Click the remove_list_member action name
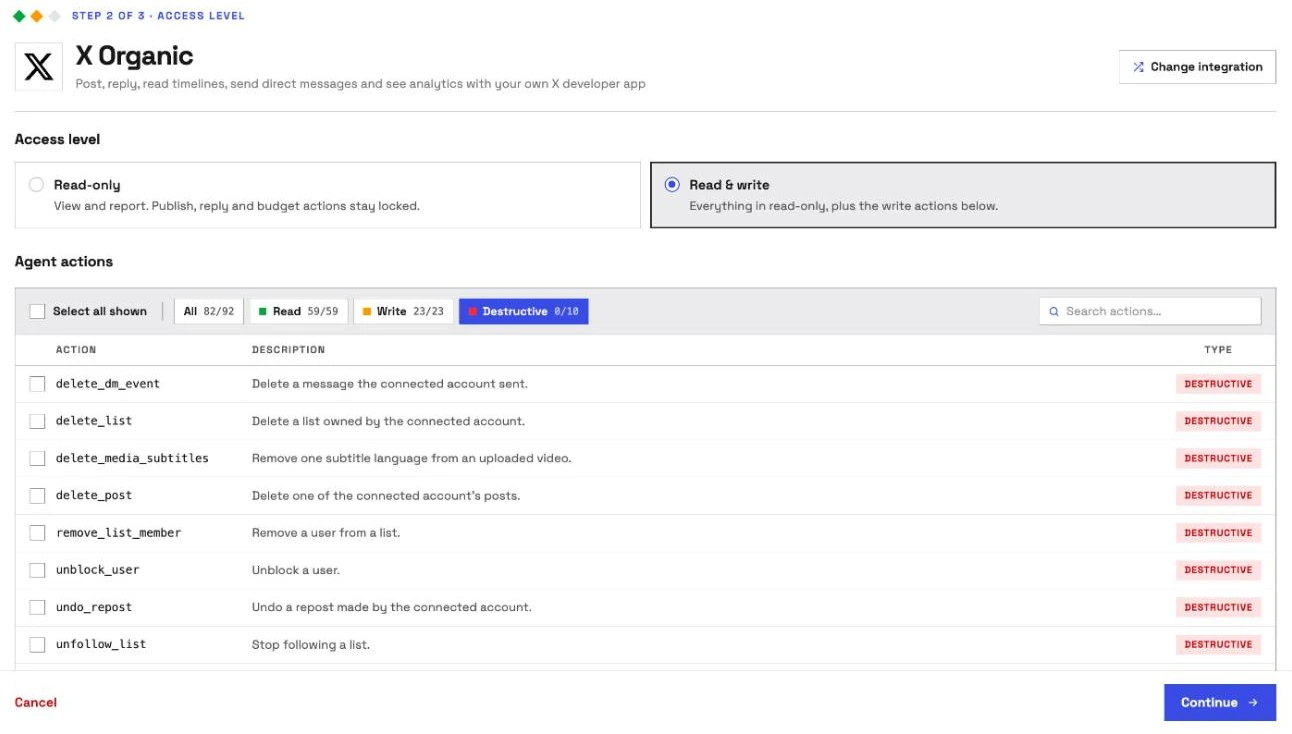The image size is (1292, 734). tap(118, 533)
